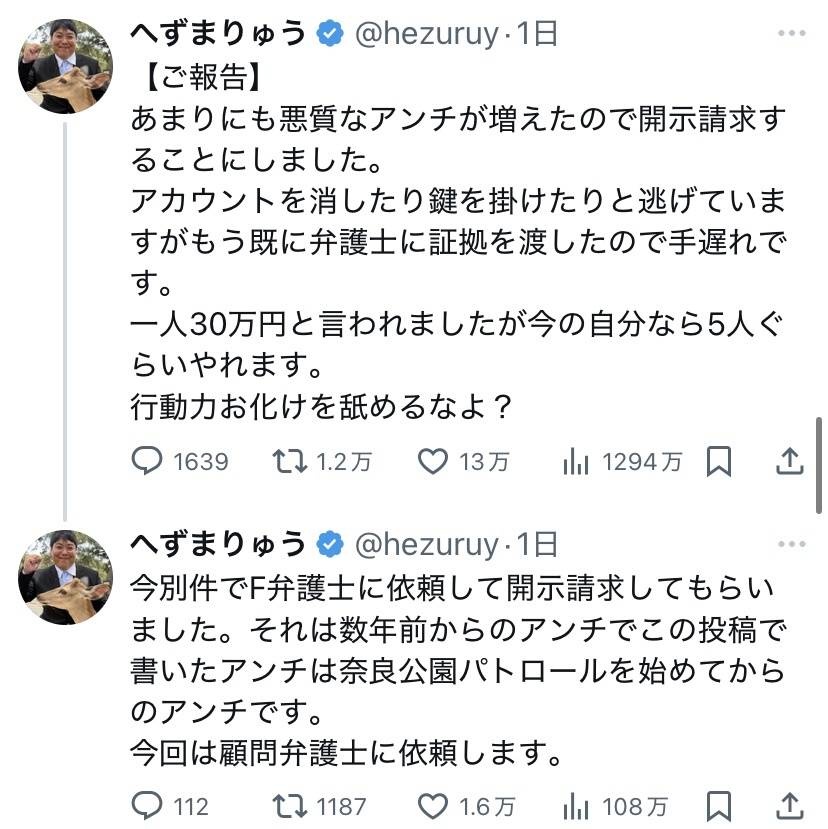The image size is (828, 829).
Task: Repost the second post with 1187 reposts
Action: click(x=292, y=805)
